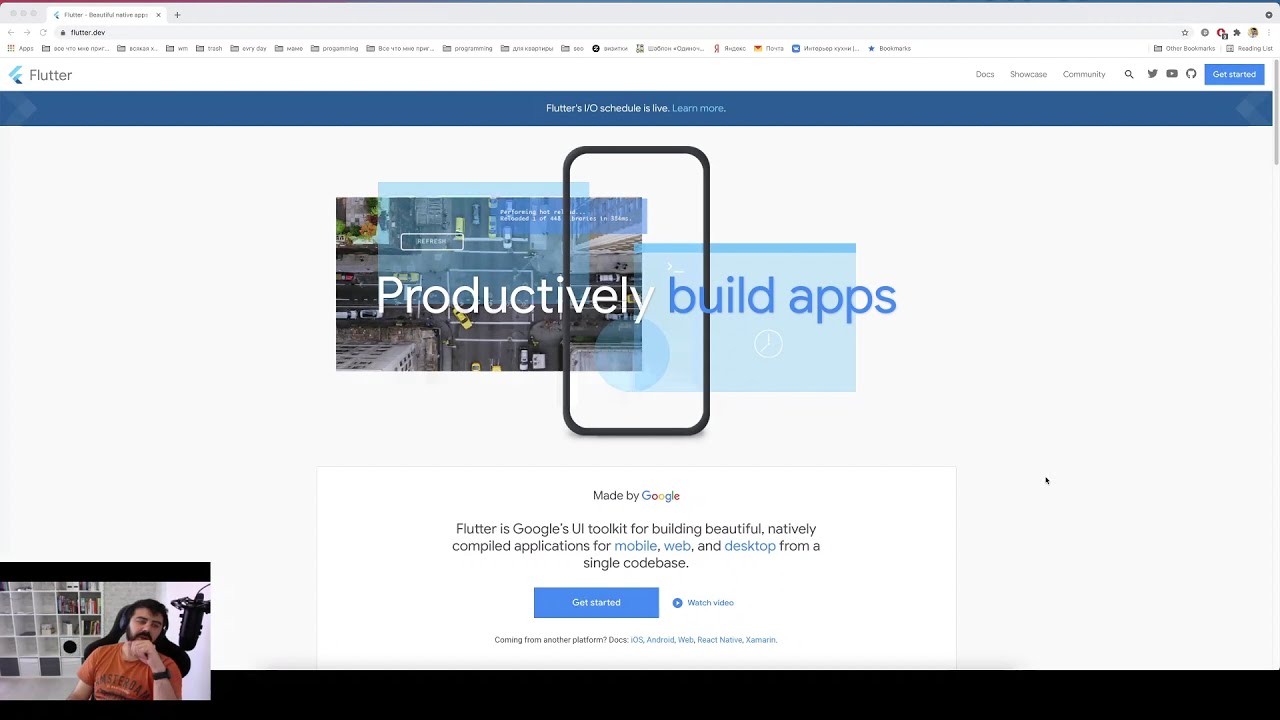
Task: Bookmark this page with the star icon
Action: [1185, 32]
